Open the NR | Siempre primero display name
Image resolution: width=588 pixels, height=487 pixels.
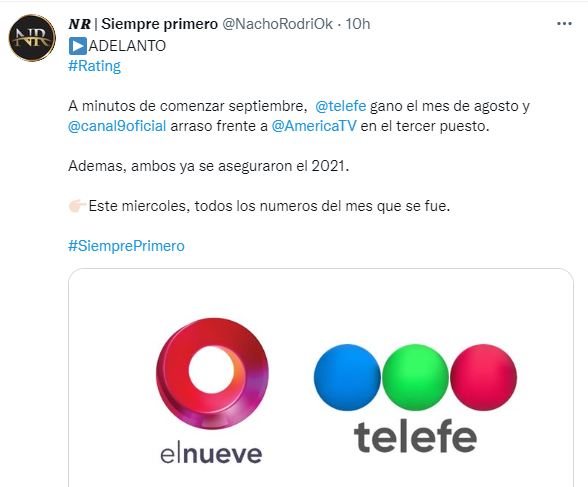point(143,24)
